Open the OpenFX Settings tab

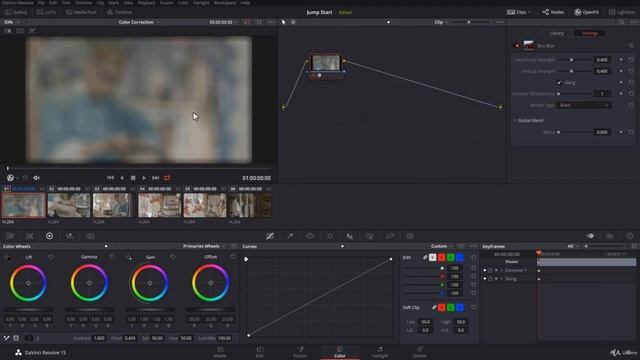(x=589, y=33)
